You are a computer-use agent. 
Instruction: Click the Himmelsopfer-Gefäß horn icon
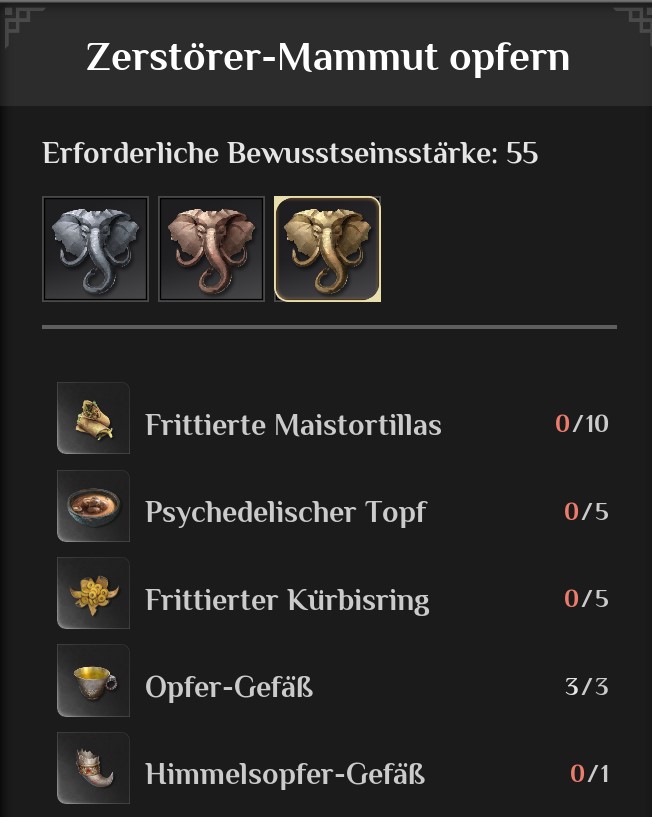[x=93, y=768]
